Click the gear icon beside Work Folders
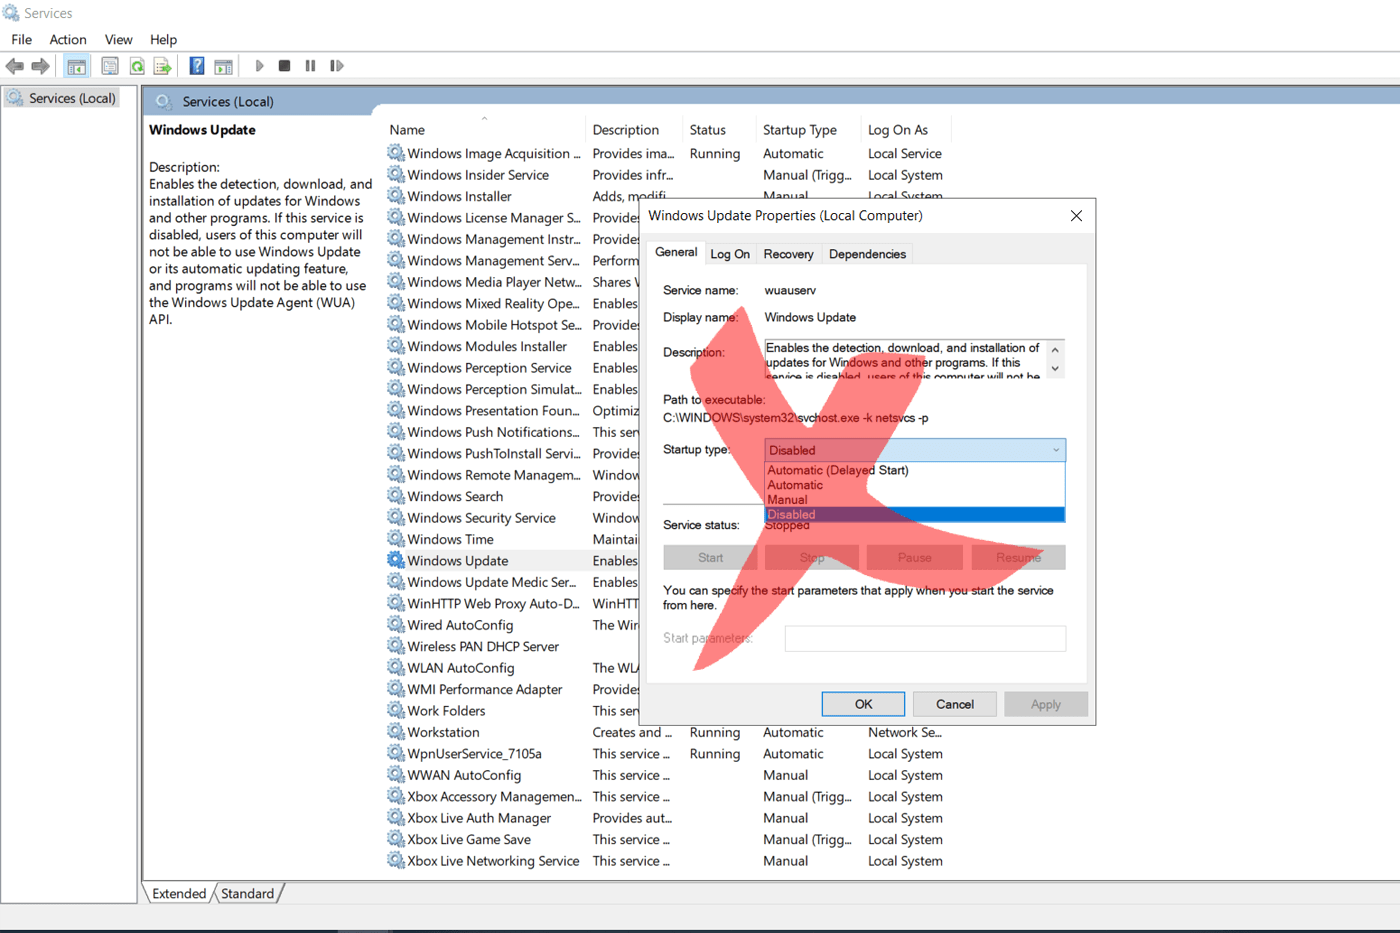The height and width of the screenshot is (933, 1400). point(396,710)
